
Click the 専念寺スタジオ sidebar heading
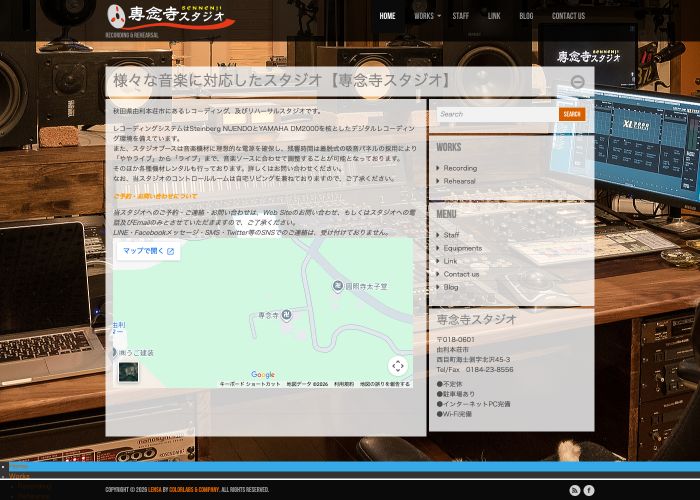pyautogui.click(x=476, y=319)
